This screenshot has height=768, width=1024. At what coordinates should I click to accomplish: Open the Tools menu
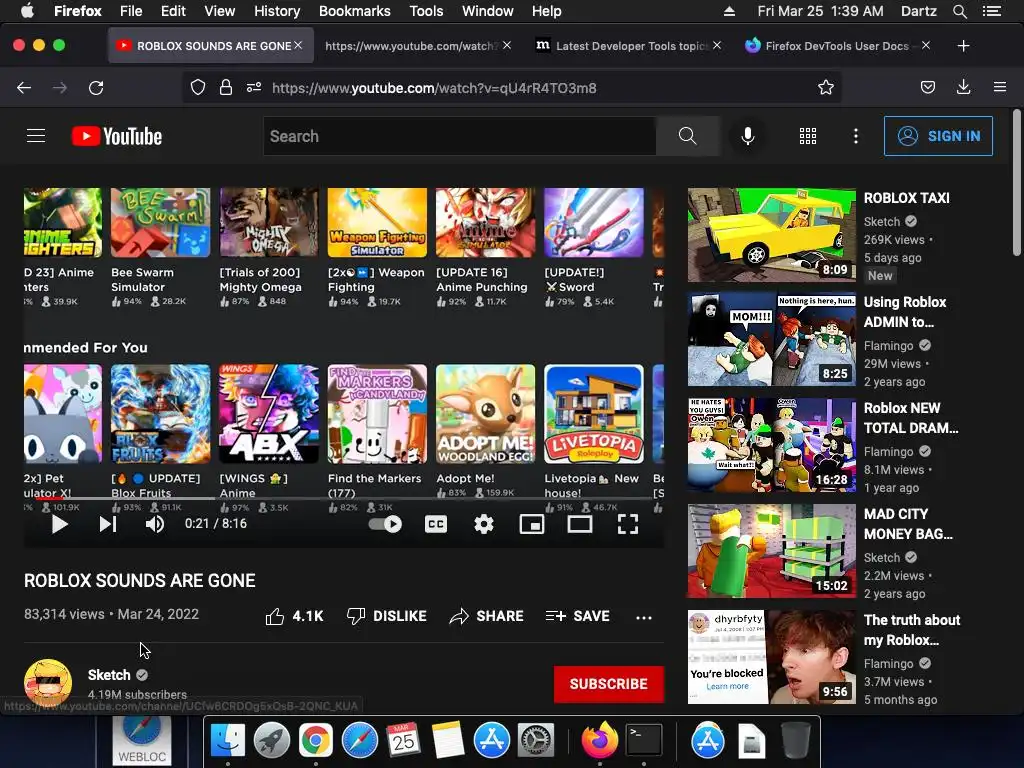coord(426,11)
